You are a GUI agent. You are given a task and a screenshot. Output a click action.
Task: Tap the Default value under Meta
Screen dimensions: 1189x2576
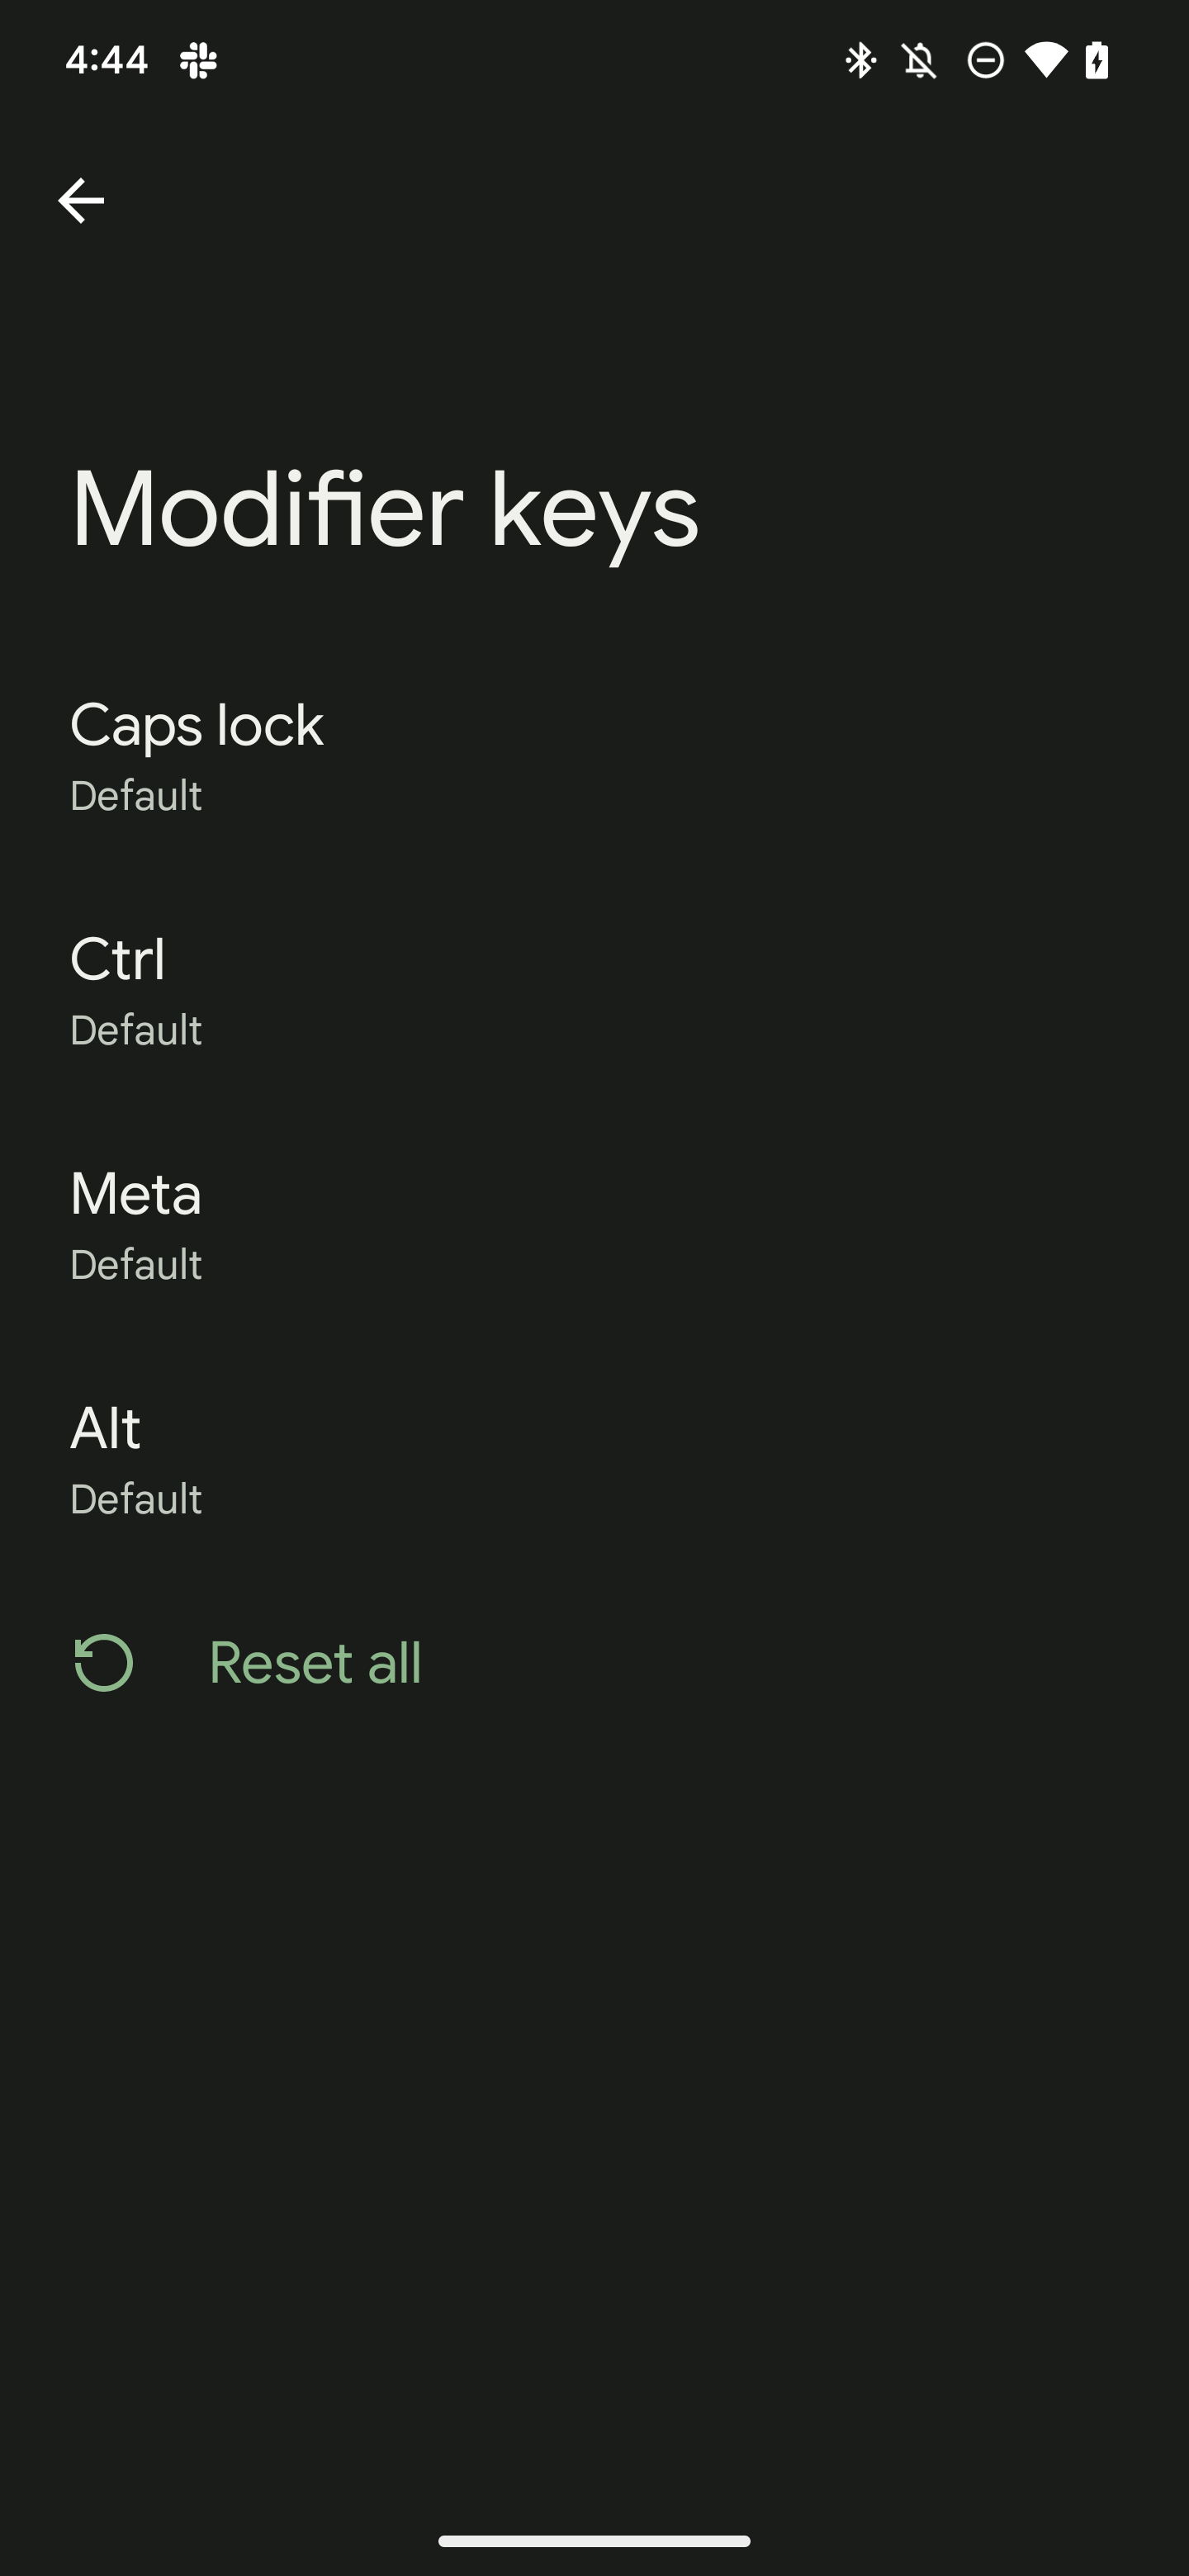pyautogui.click(x=136, y=1265)
